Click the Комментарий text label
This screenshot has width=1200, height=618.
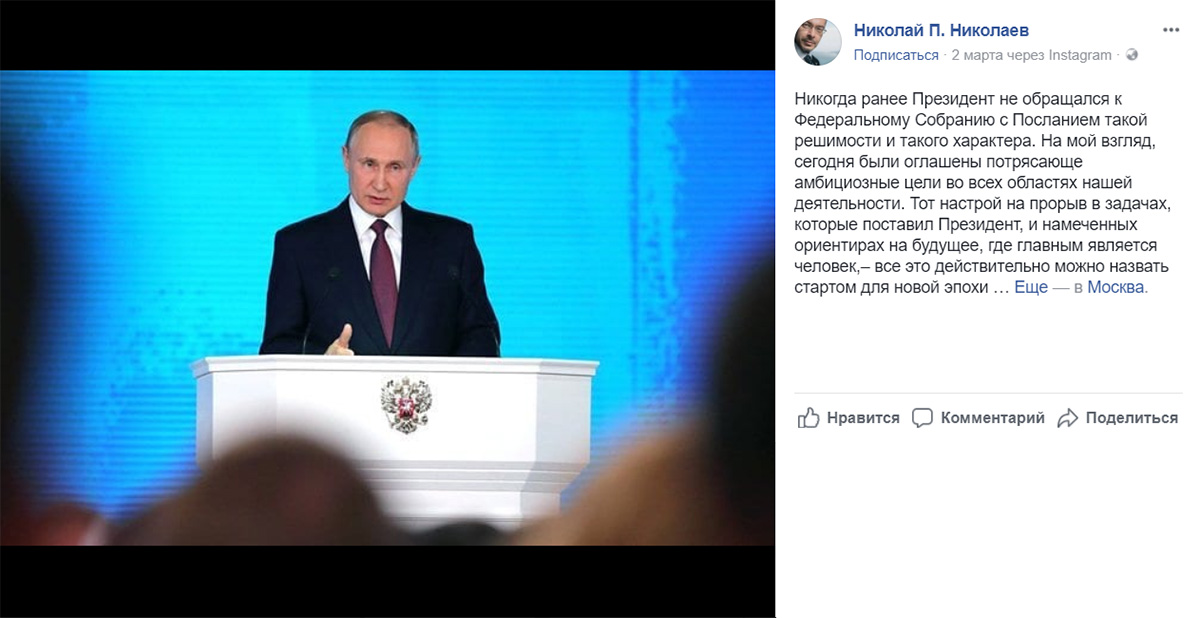993,418
